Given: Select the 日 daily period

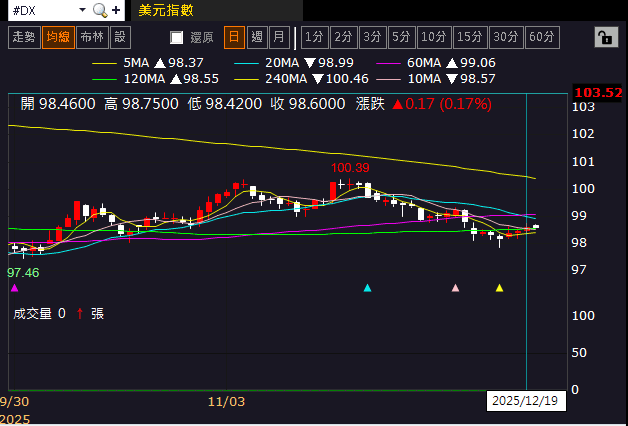Looking at the screenshot, I should (x=234, y=37).
